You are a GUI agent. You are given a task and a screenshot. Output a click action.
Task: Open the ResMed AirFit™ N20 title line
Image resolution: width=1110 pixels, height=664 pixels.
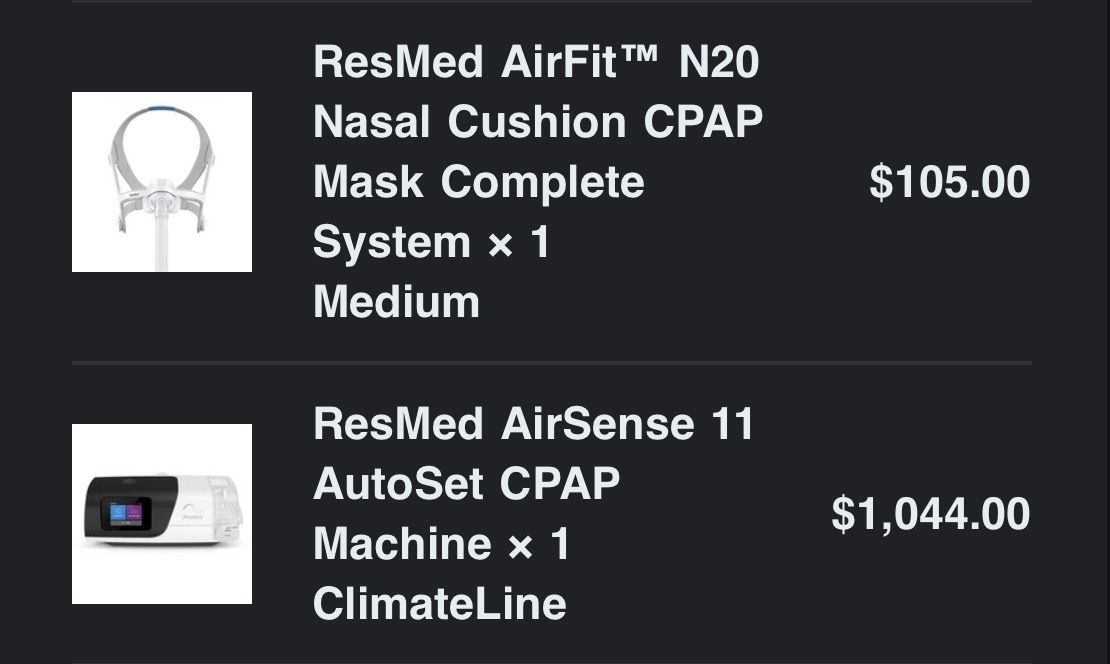(x=536, y=62)
